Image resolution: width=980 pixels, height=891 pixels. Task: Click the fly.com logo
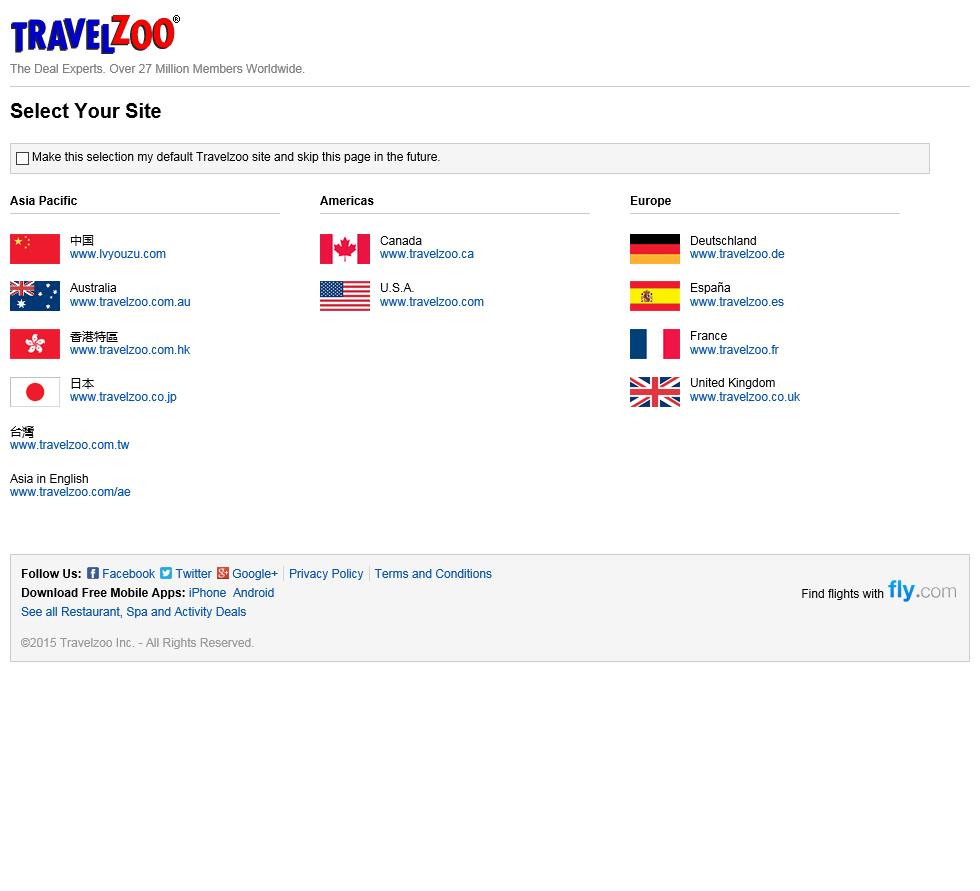tap(922, 590)
